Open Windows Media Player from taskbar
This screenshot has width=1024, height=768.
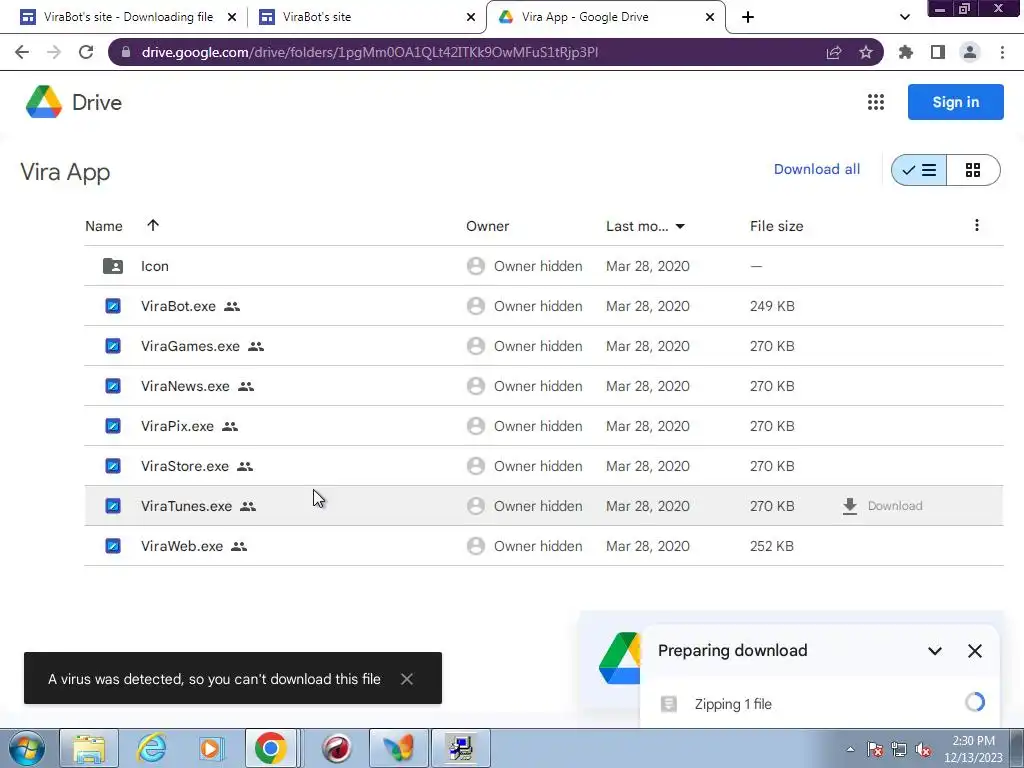coord(210,748)
